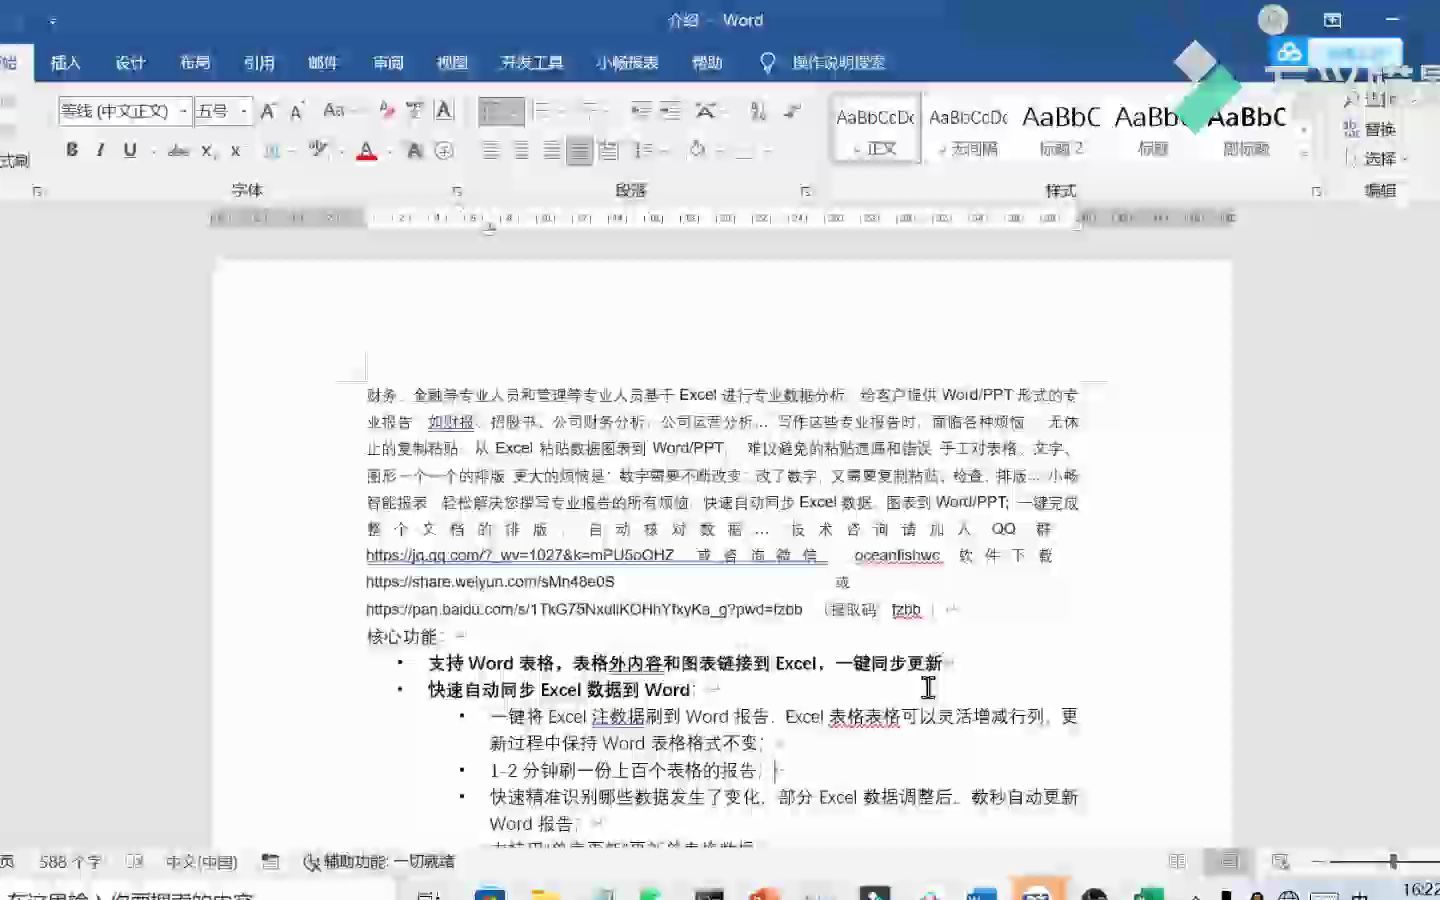Open the 邮件 ribbon tab
1440x900 pixels.
point(323,63)
